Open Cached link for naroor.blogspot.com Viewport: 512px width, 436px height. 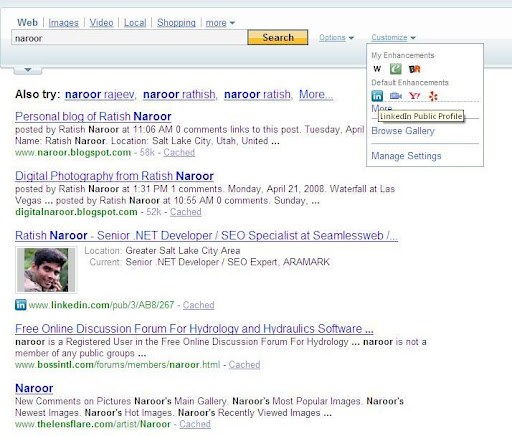click(x=179, y=152)
